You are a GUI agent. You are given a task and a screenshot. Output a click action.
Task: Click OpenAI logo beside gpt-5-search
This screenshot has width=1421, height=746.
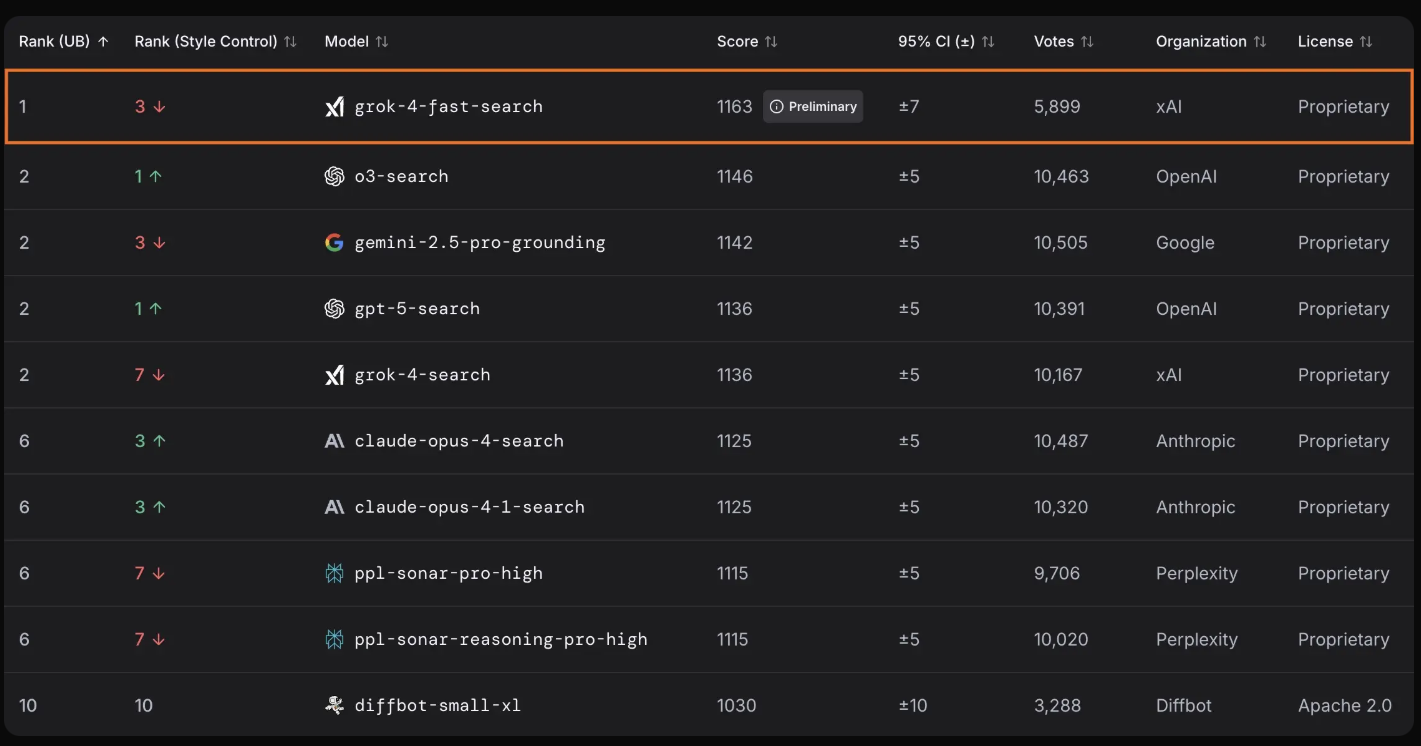(x=335, y=309)
